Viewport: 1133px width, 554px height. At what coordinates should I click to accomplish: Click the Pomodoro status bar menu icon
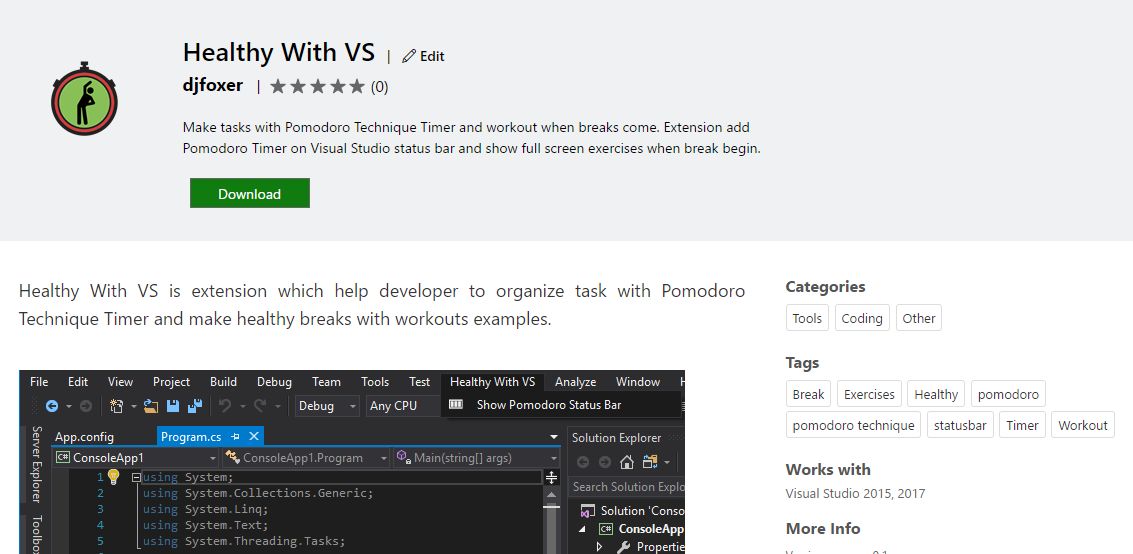[455, 404]
